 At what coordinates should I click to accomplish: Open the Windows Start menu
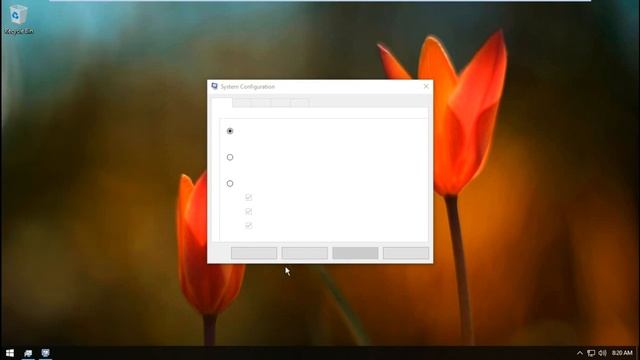(x=10, y=353)
